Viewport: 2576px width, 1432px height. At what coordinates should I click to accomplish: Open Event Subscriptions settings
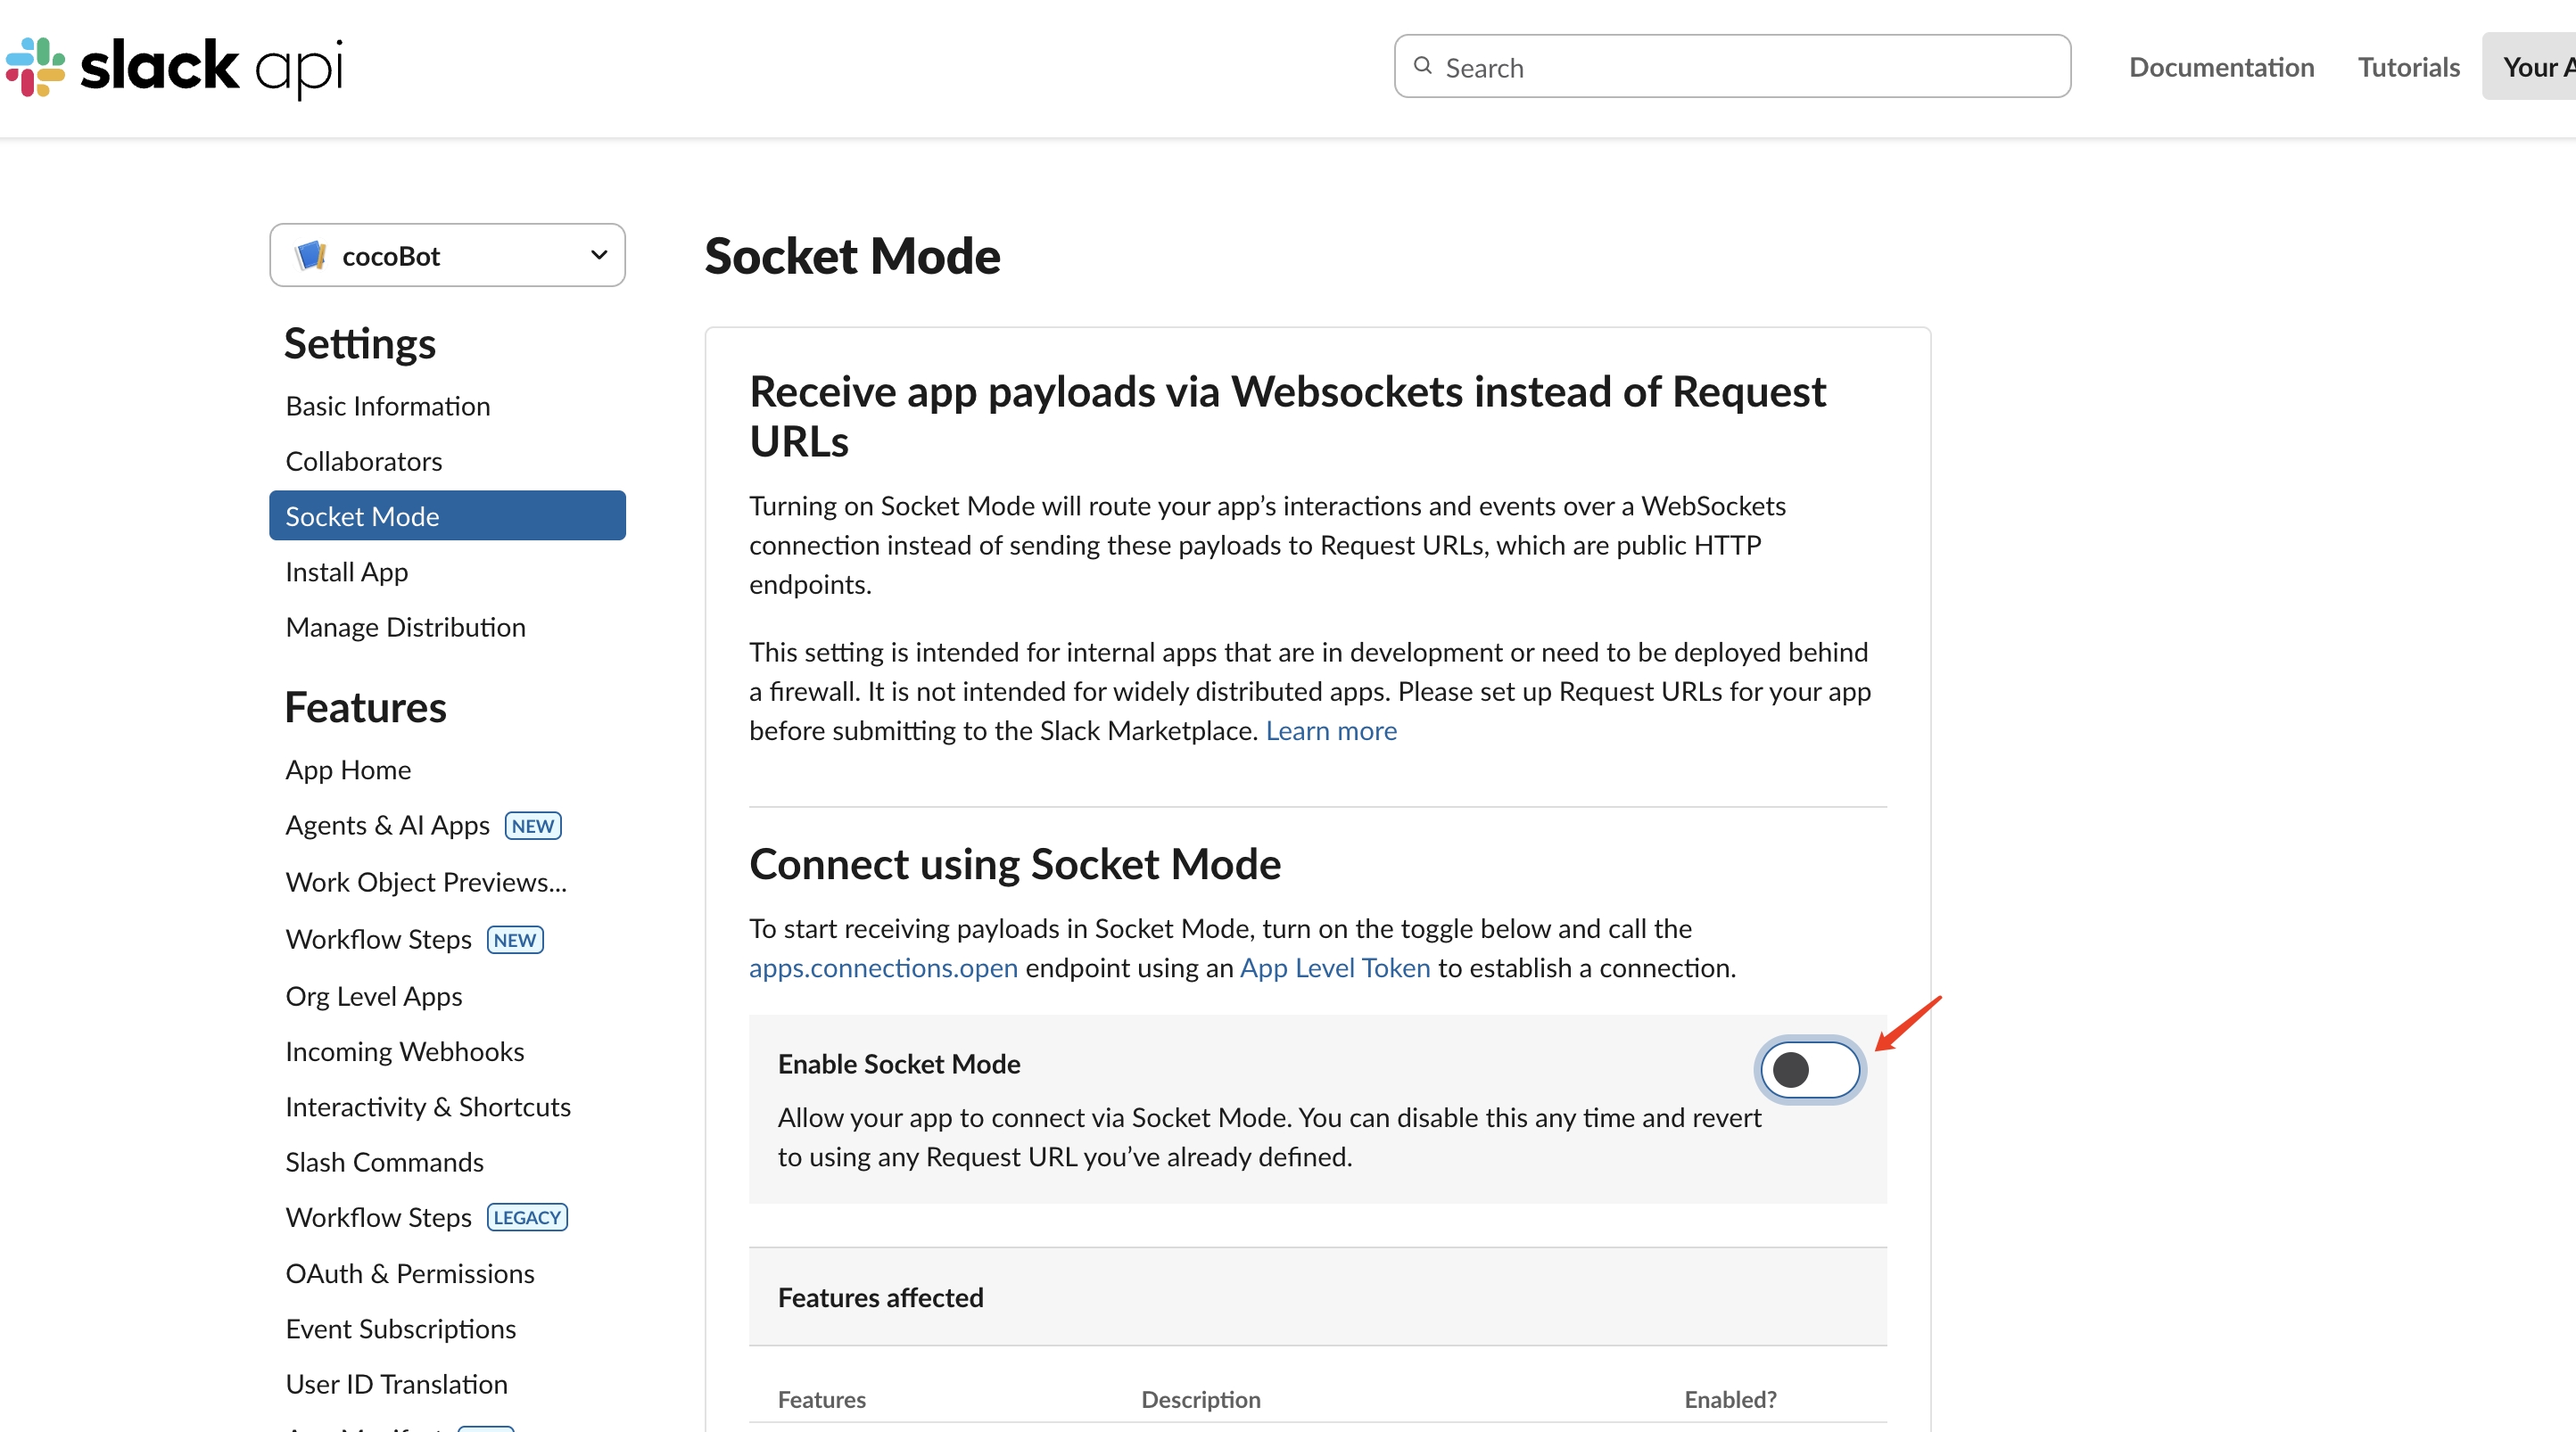(x=401, y=1328)
